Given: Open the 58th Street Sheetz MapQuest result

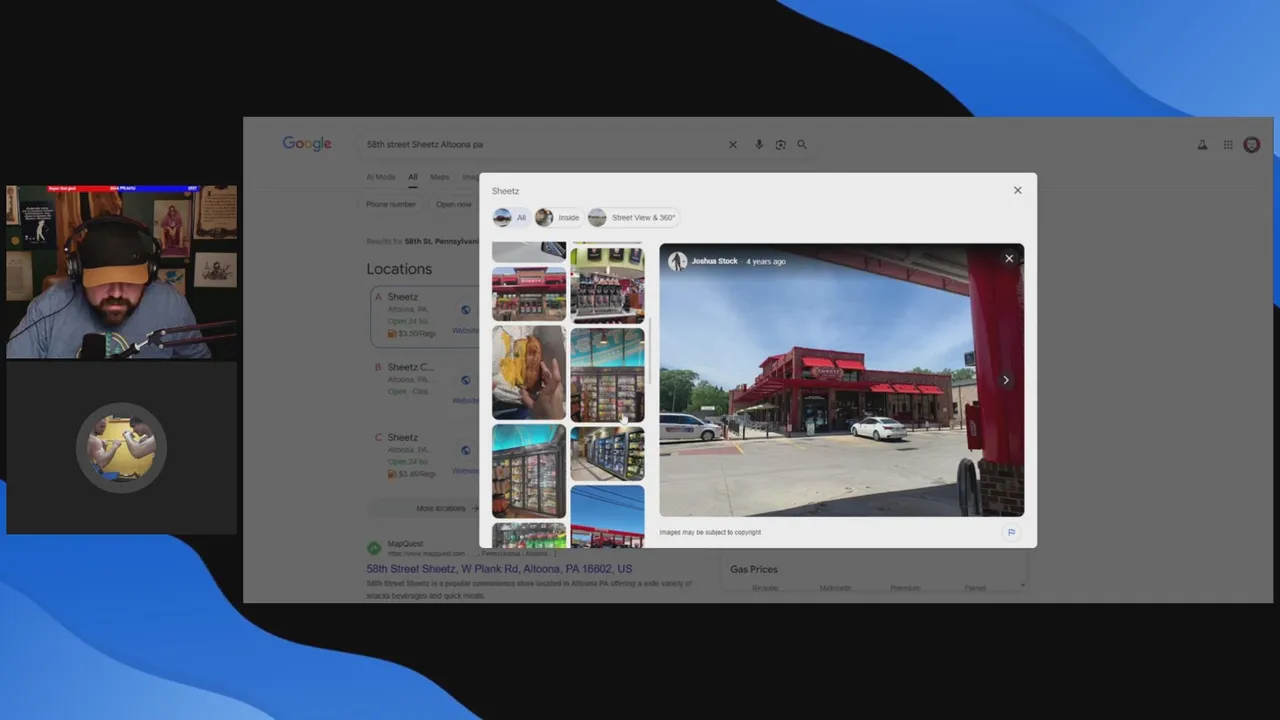Looking at the screenshot, I should pos(499,569).
